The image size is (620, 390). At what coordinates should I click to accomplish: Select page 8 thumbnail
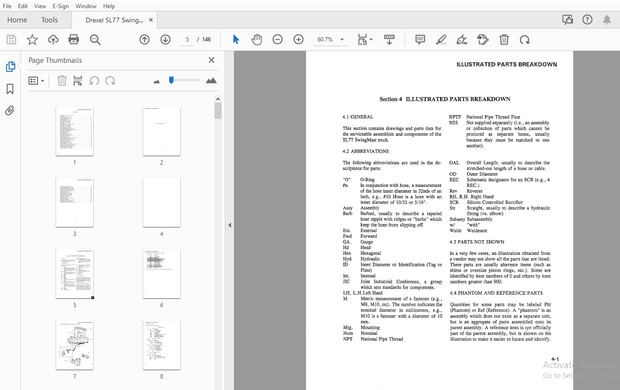(x=161, y=345)
